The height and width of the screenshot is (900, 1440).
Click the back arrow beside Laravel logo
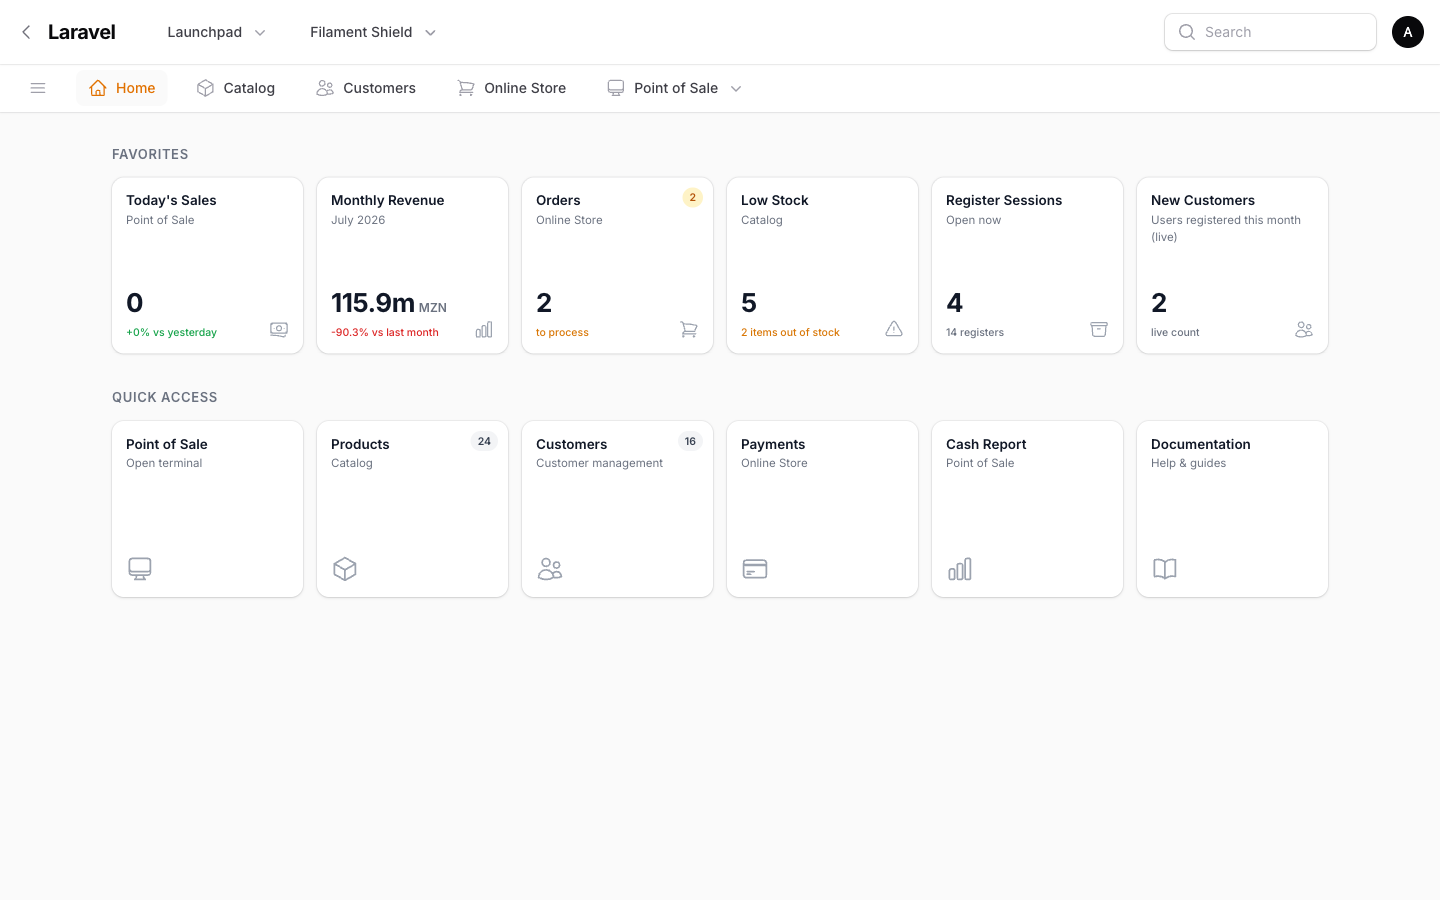26,32
